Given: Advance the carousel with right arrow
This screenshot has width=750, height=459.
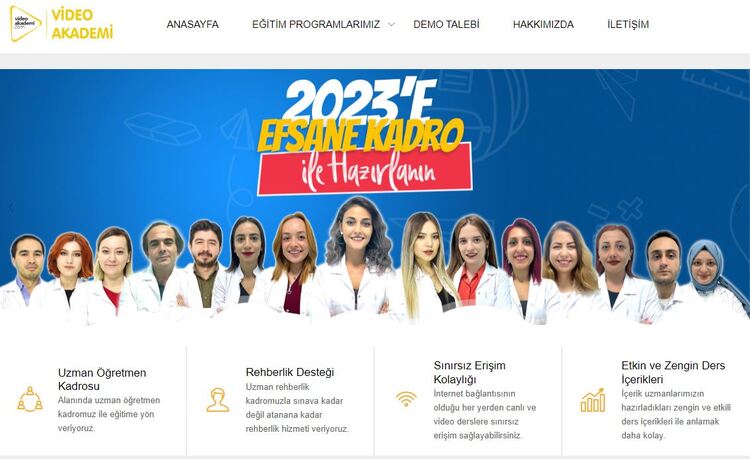Looking at the screenshot, I should pos(738,207).
